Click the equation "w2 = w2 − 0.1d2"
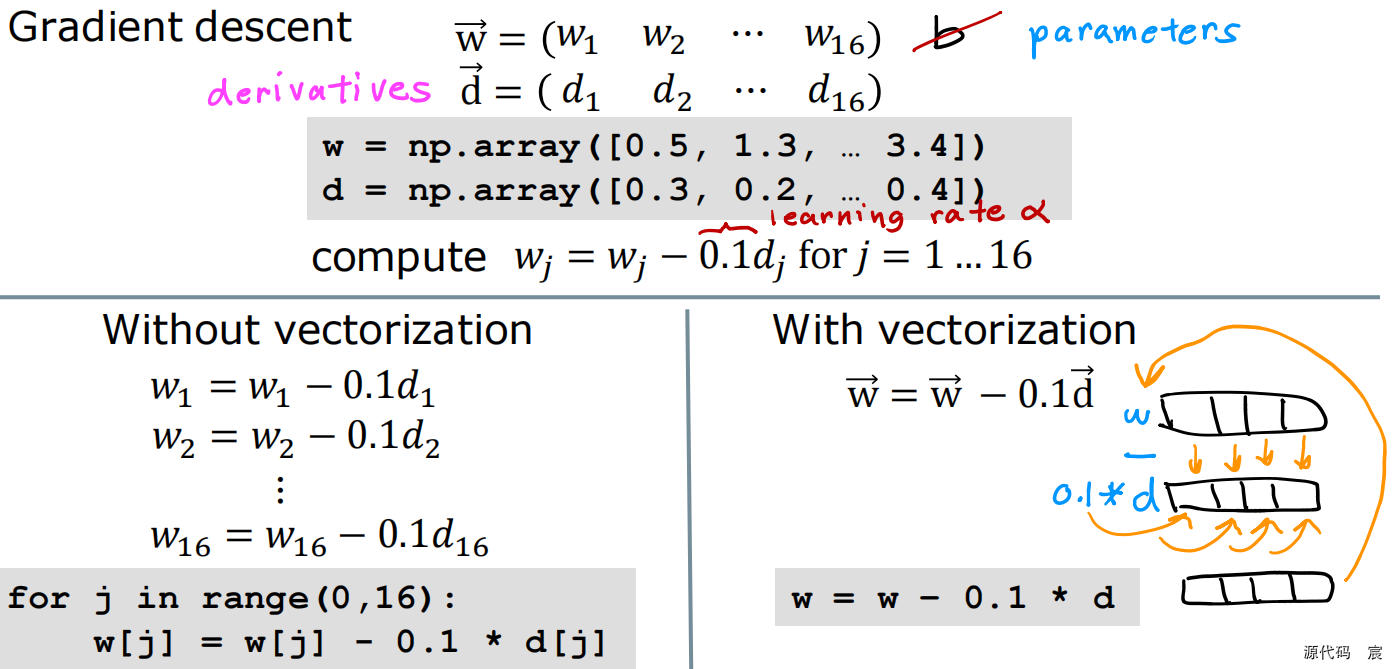This screenshot has width=1392, height=669. (296, 439)
